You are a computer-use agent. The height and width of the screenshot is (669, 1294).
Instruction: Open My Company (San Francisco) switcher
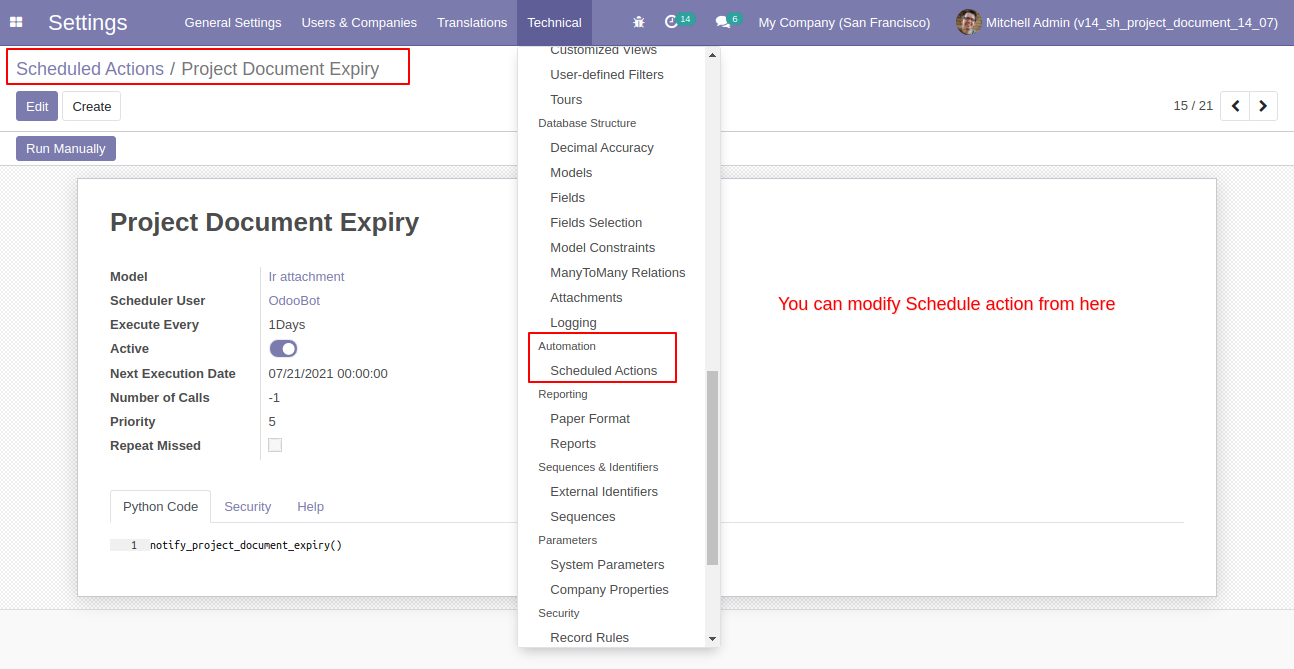coord(844,22)
